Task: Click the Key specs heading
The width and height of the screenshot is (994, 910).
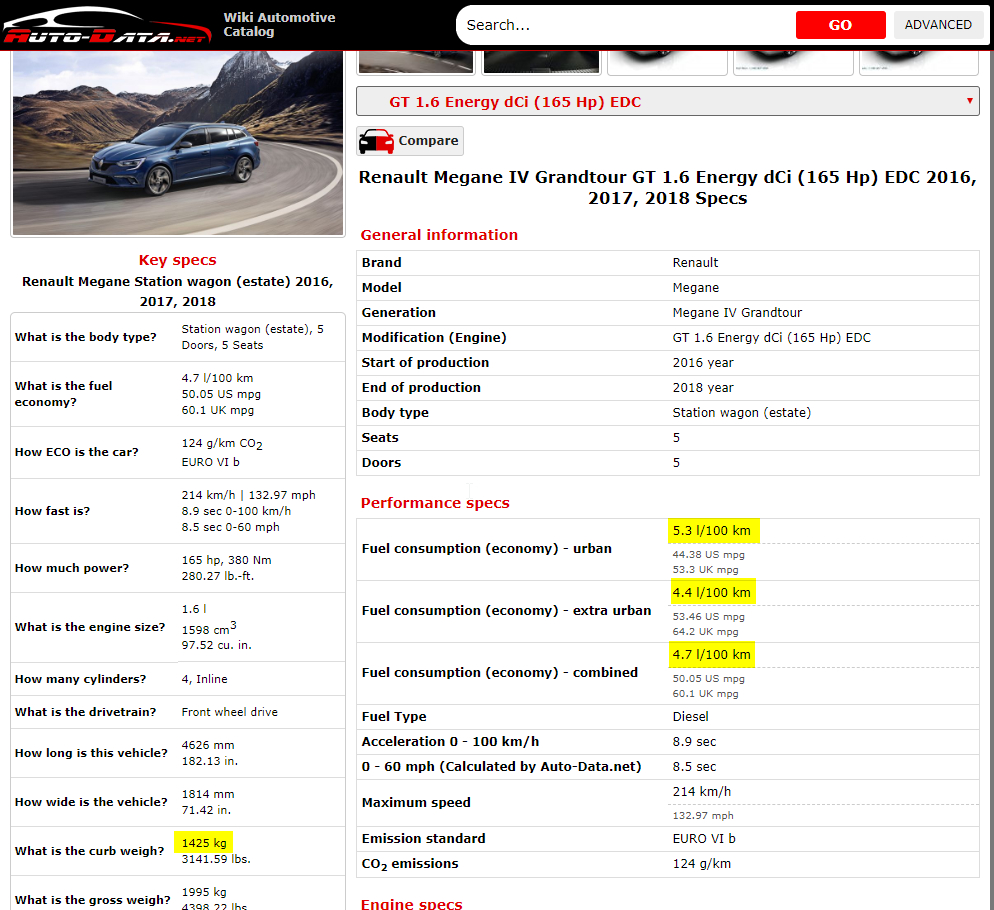Action: click(x=178, y=260)
